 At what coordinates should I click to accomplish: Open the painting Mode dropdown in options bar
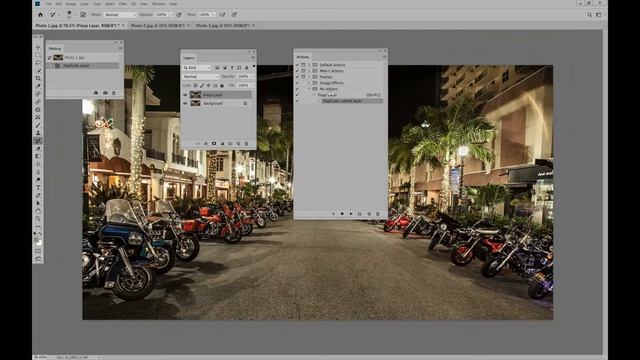pyautogui.click(x=120, y=15)
